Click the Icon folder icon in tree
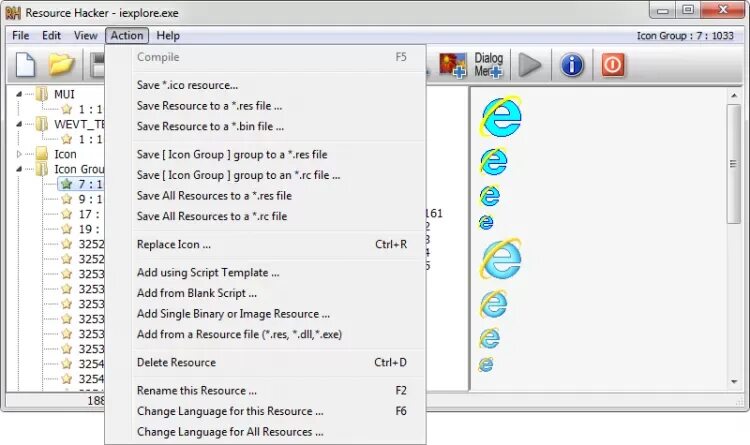The image size is (750, 445). point(42,154)
